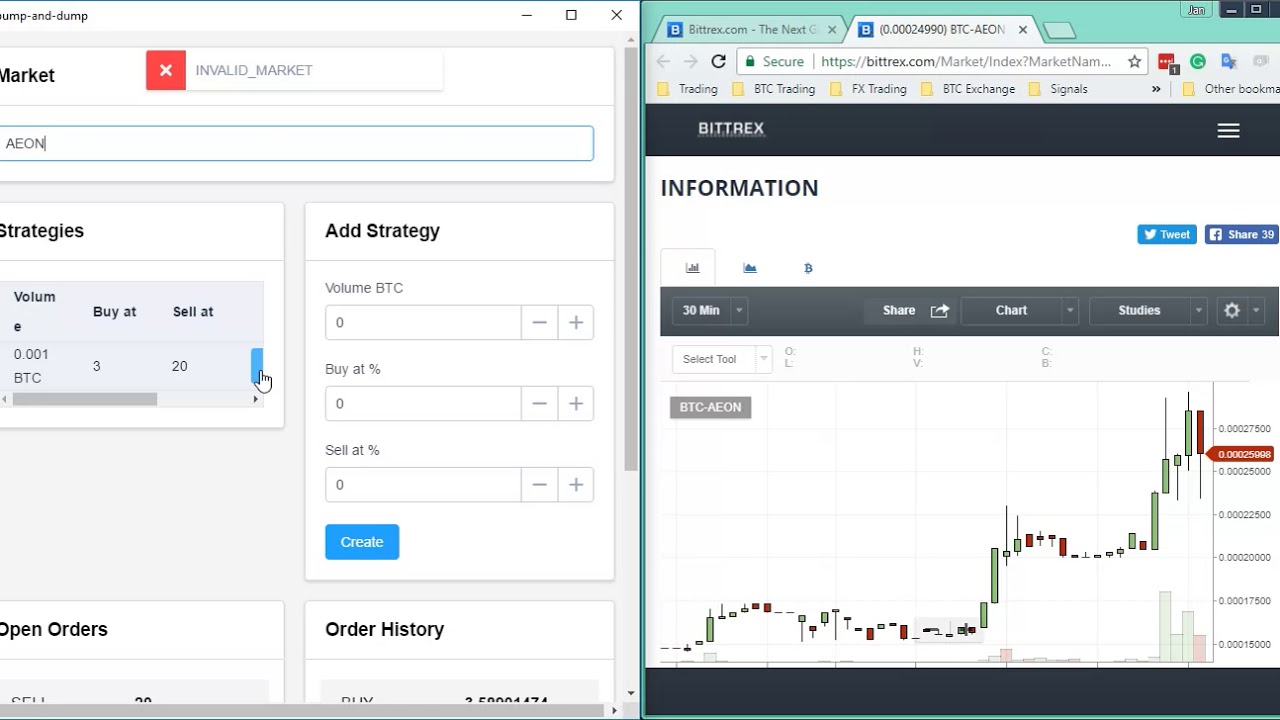Click the Create strategy button
This screenshot has height=720, width=1280.
coord(362,542)
